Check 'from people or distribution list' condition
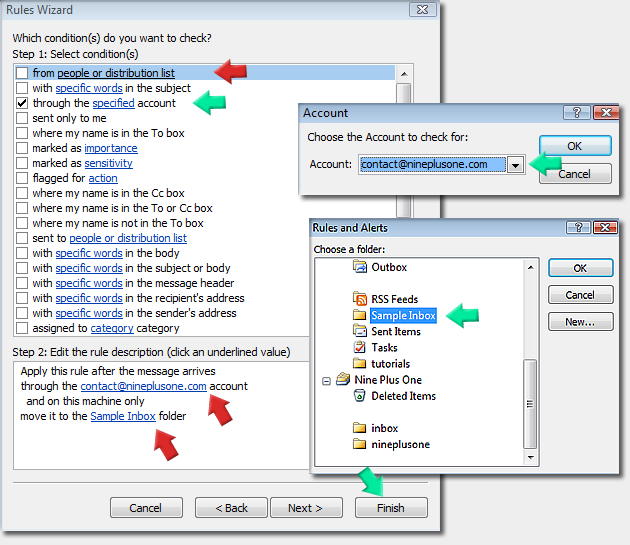630x545 pixels. click(x=22, y=73)
